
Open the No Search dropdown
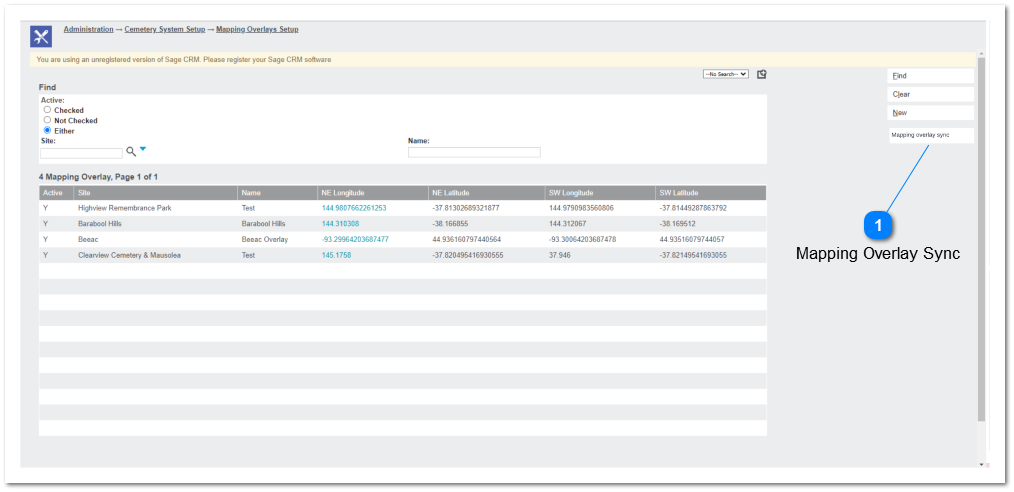[726, 74]
